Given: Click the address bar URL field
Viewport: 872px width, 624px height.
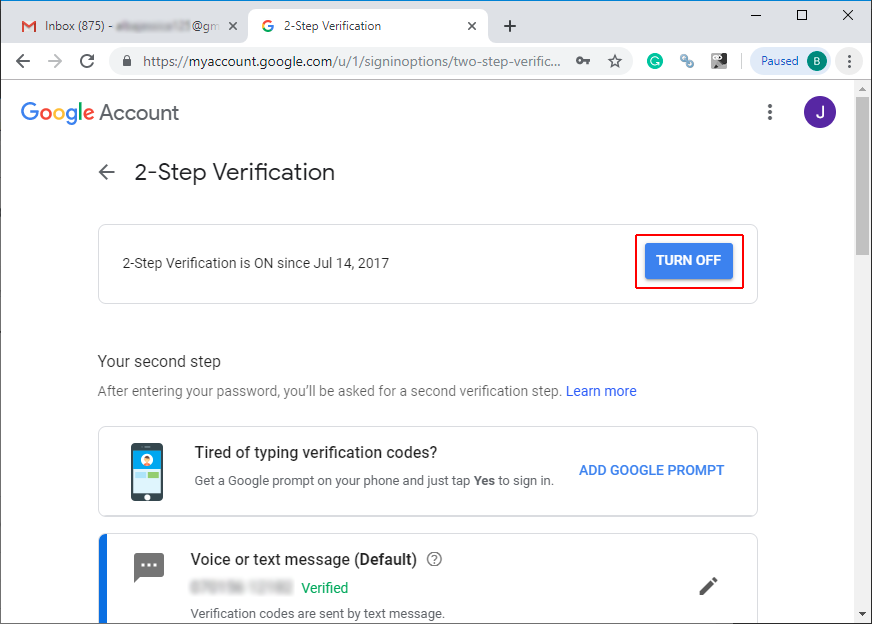Looking at the screenshot, I should pos(350,61).
